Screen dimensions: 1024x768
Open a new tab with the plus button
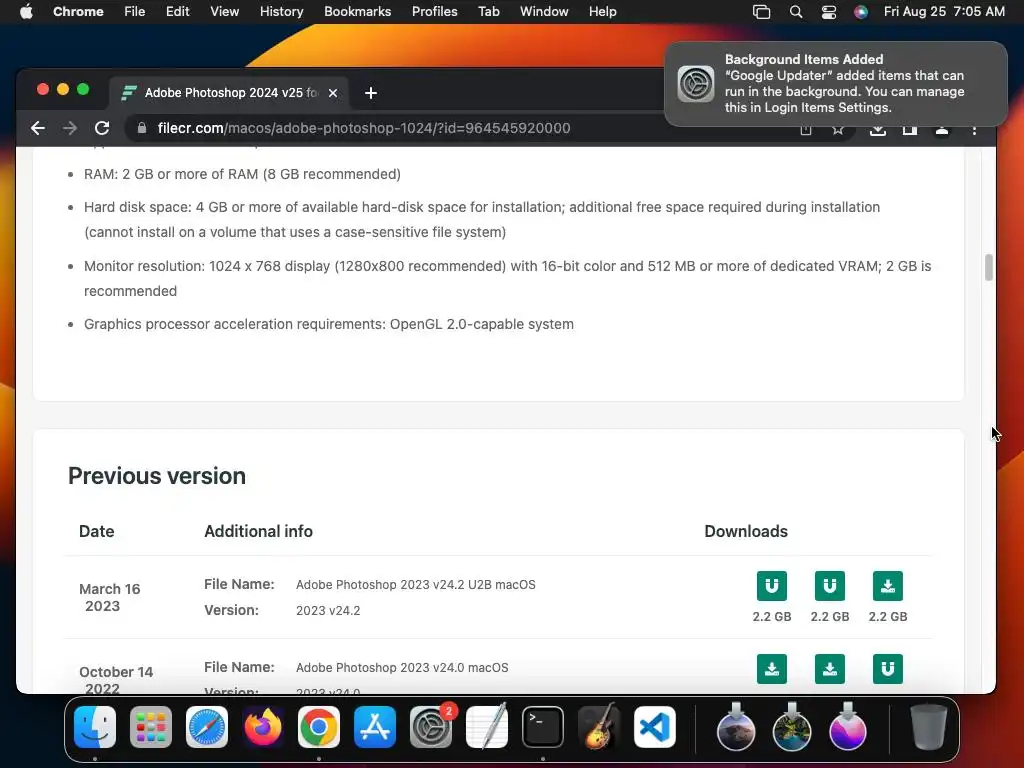[x=371, y=93]
